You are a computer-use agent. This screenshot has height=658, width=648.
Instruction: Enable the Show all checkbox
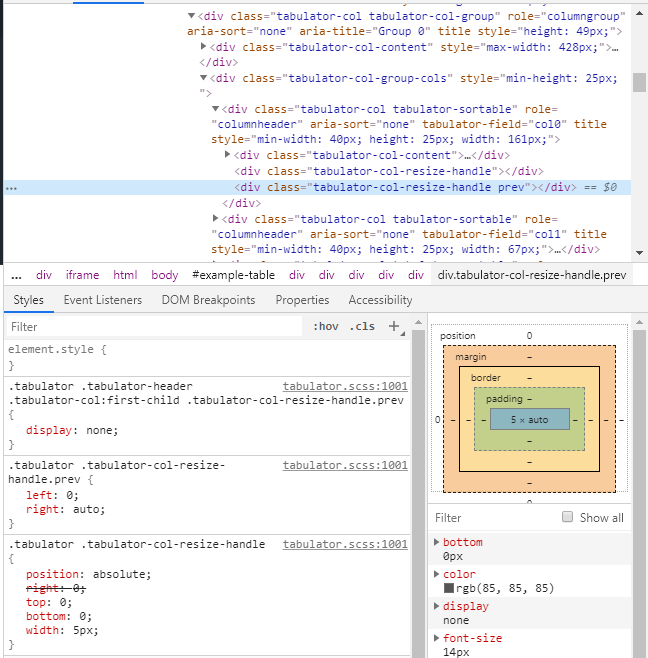(567, 517)
